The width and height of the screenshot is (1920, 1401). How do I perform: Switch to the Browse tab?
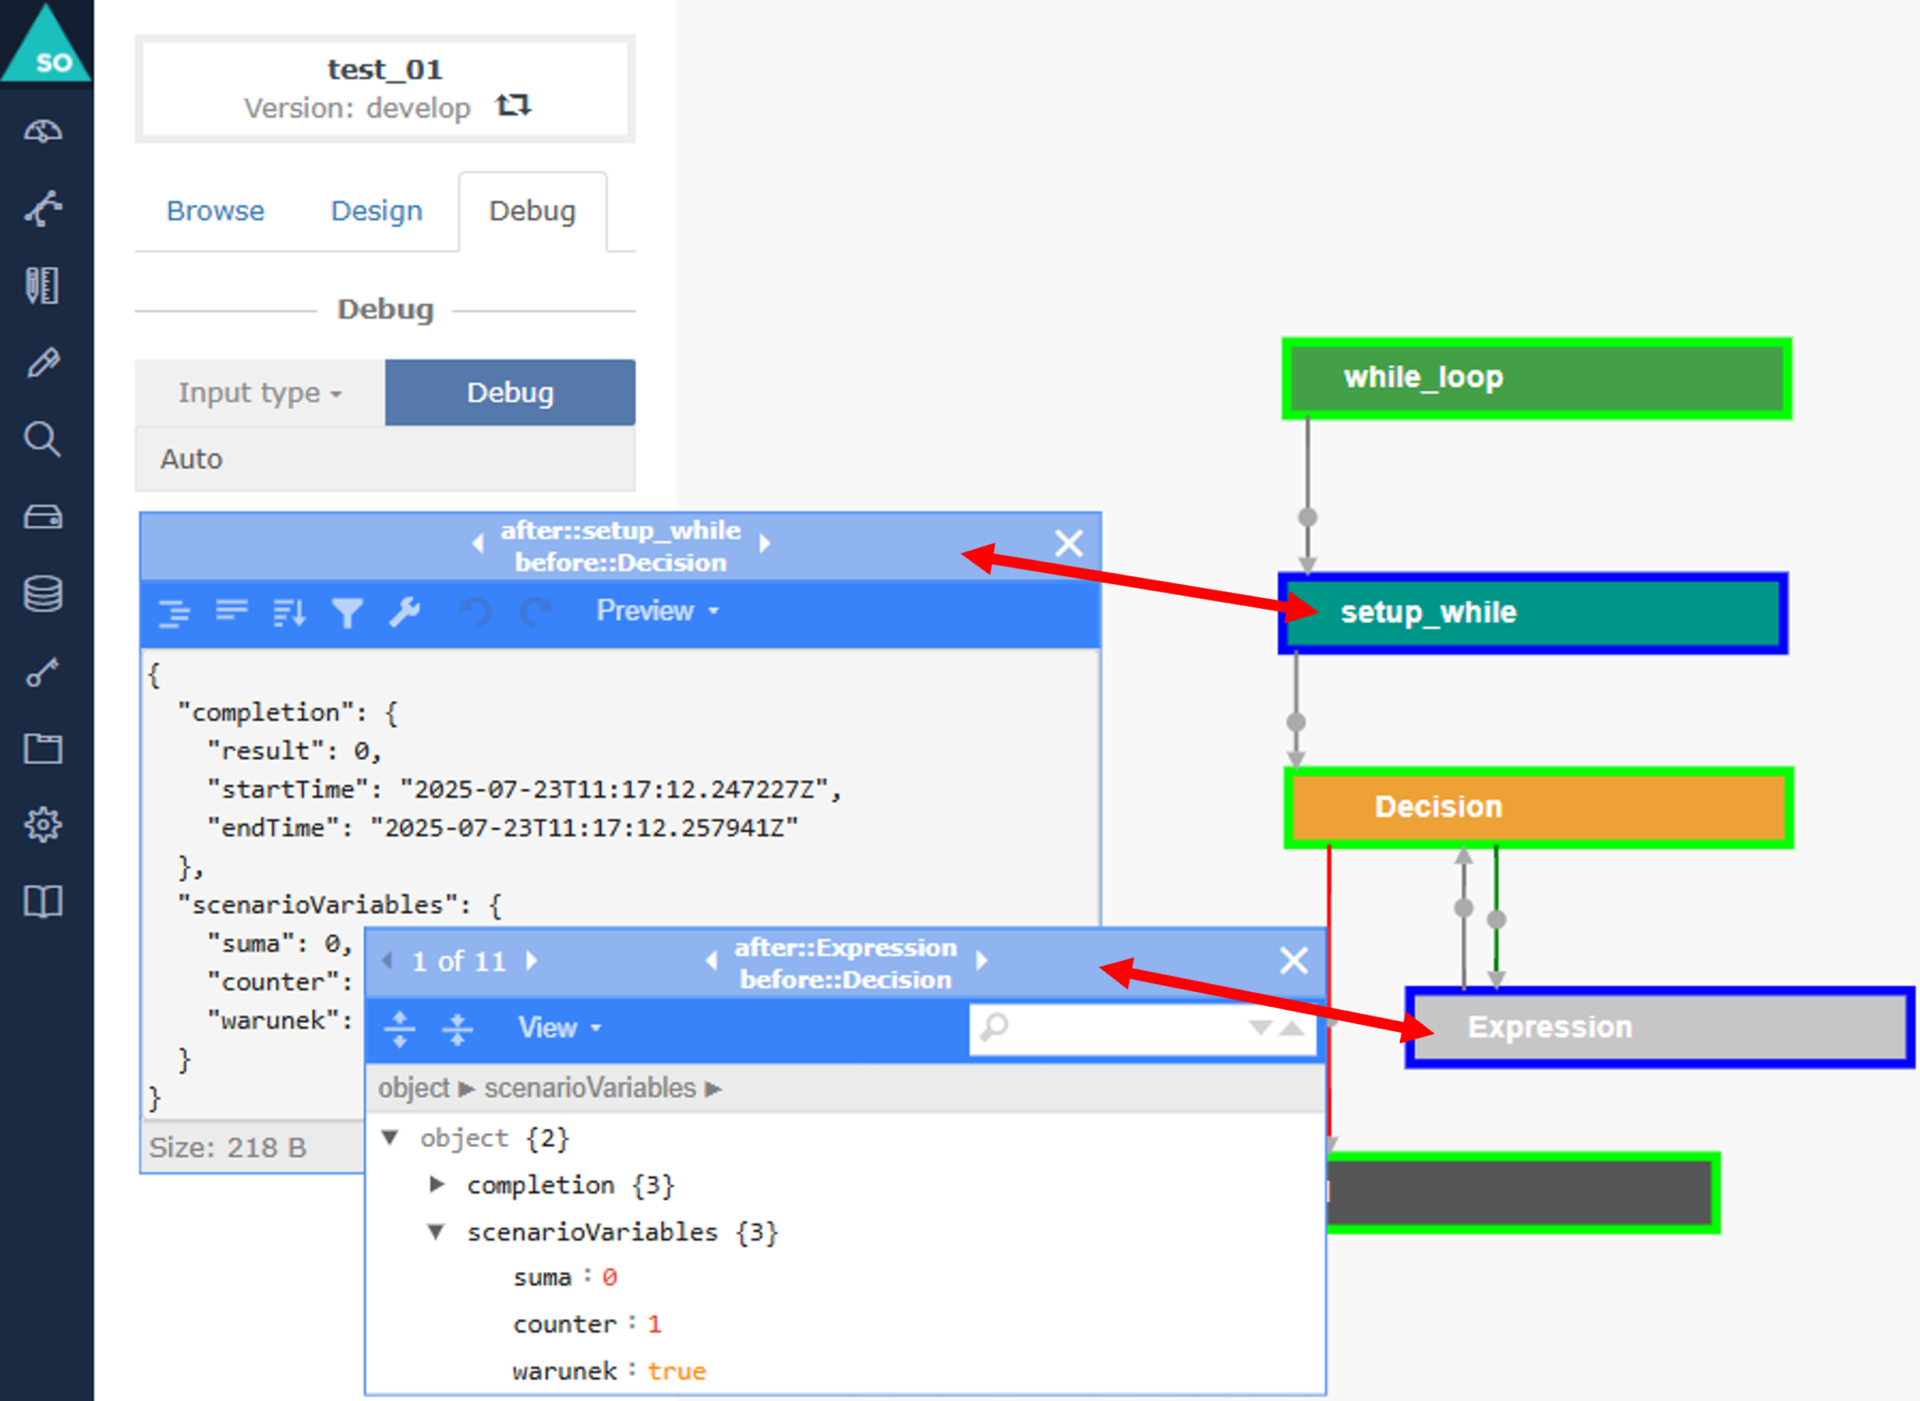[x=215, y=211]
